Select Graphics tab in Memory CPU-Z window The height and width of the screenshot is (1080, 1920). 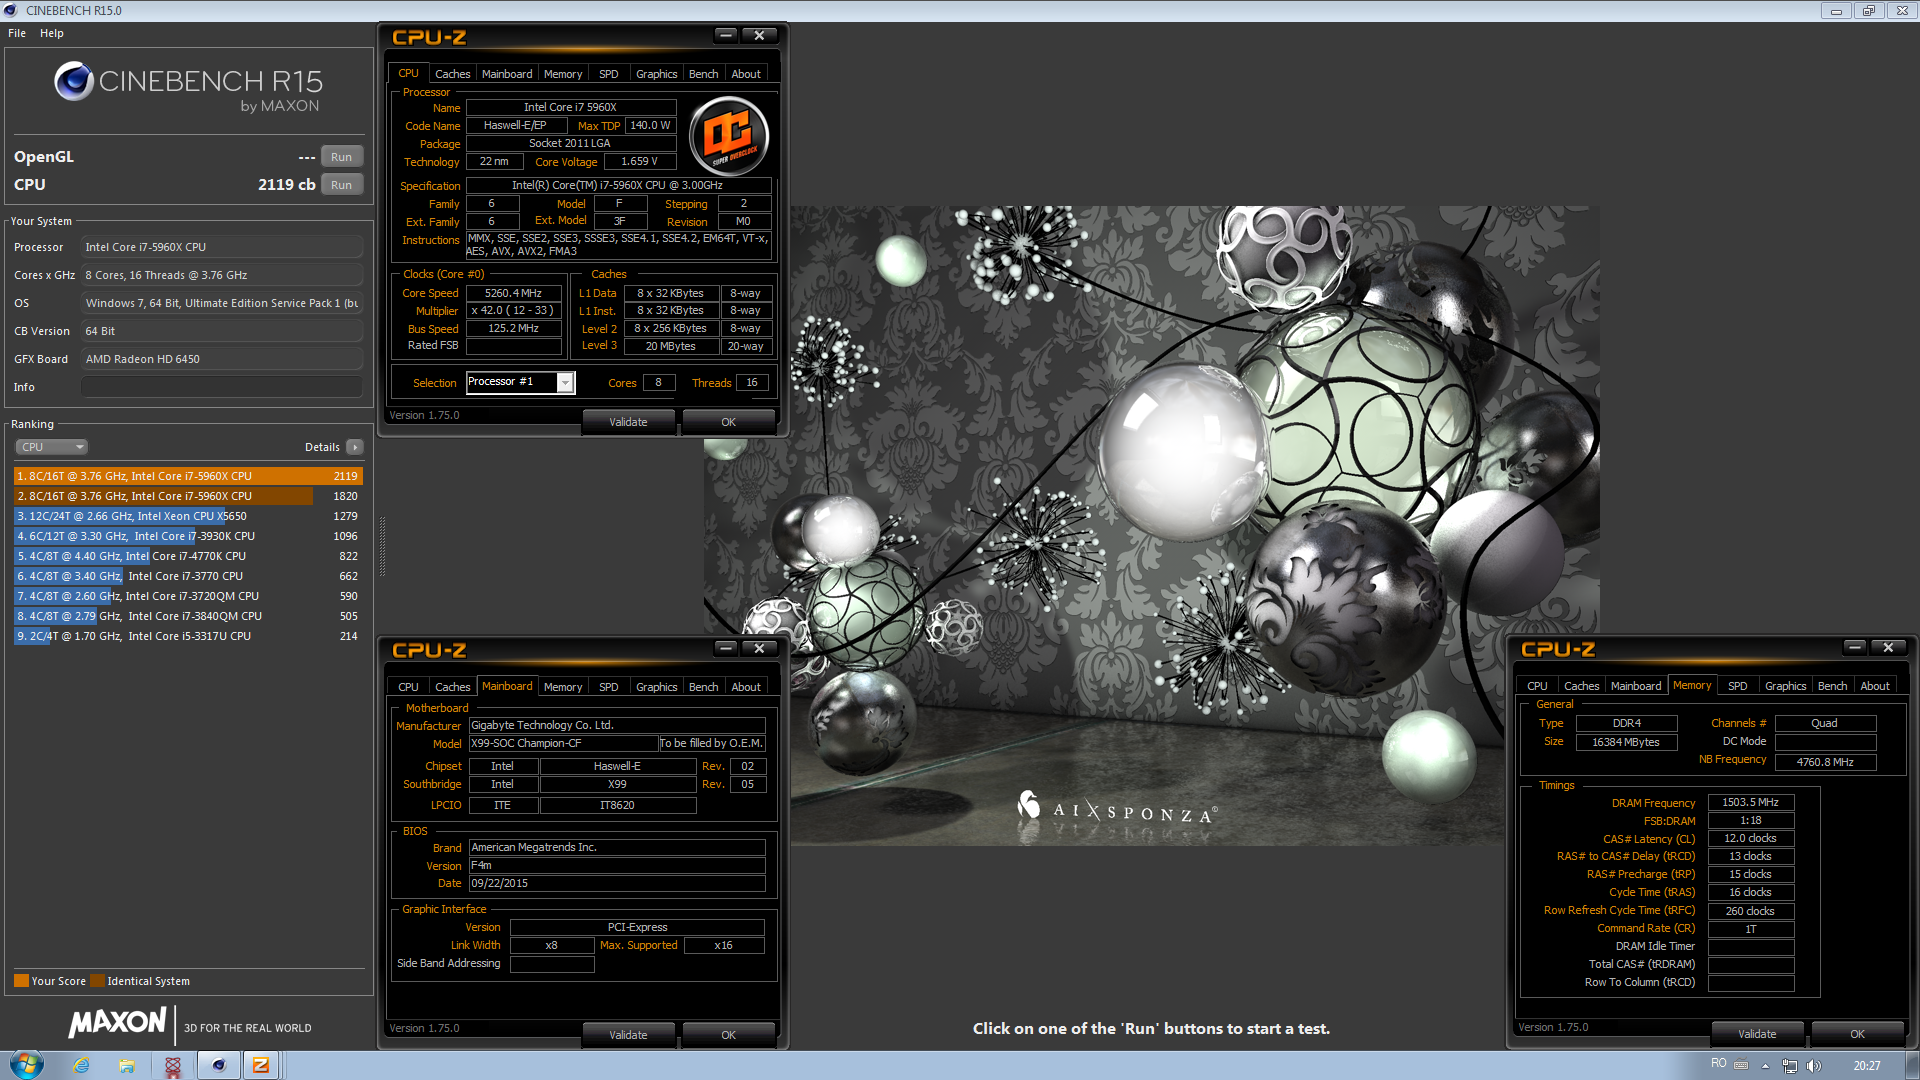click(x=1786, y=686)
